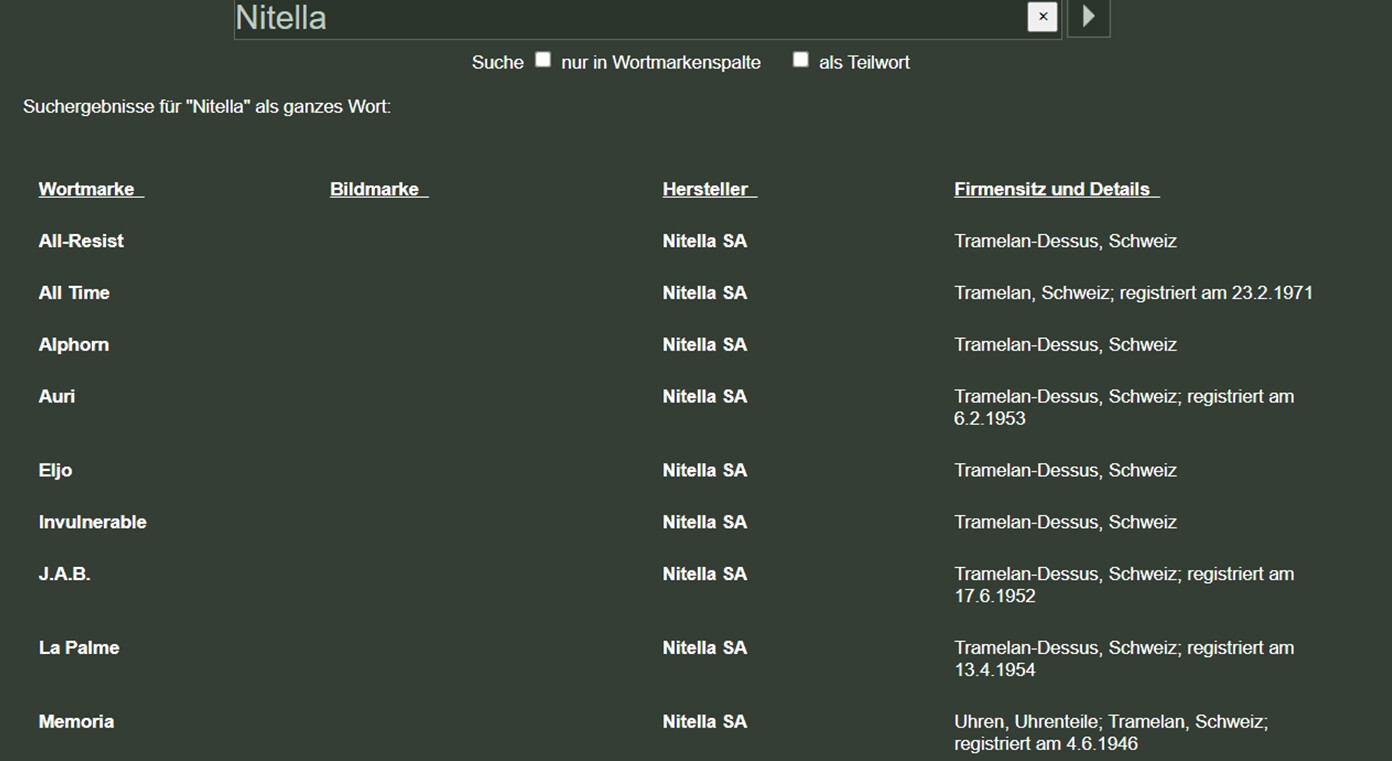1392x761 pixels.
Task: Click Tramelan-Dessus details in All-Resist row
Action: pyautogui.click(x=1065, y=241)
